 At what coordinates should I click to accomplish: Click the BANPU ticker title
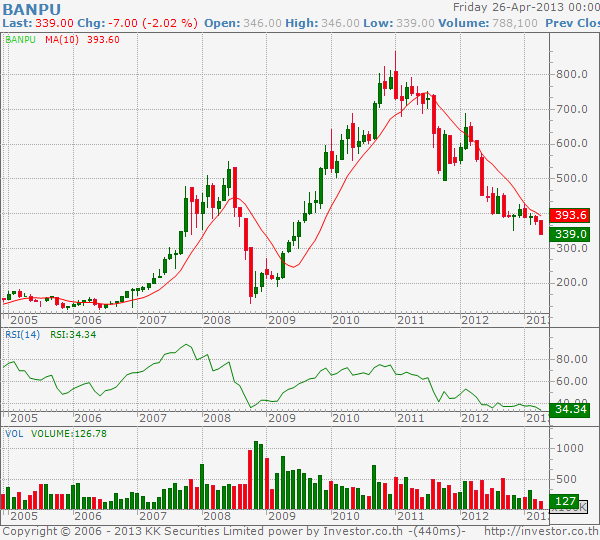(31, 9)
